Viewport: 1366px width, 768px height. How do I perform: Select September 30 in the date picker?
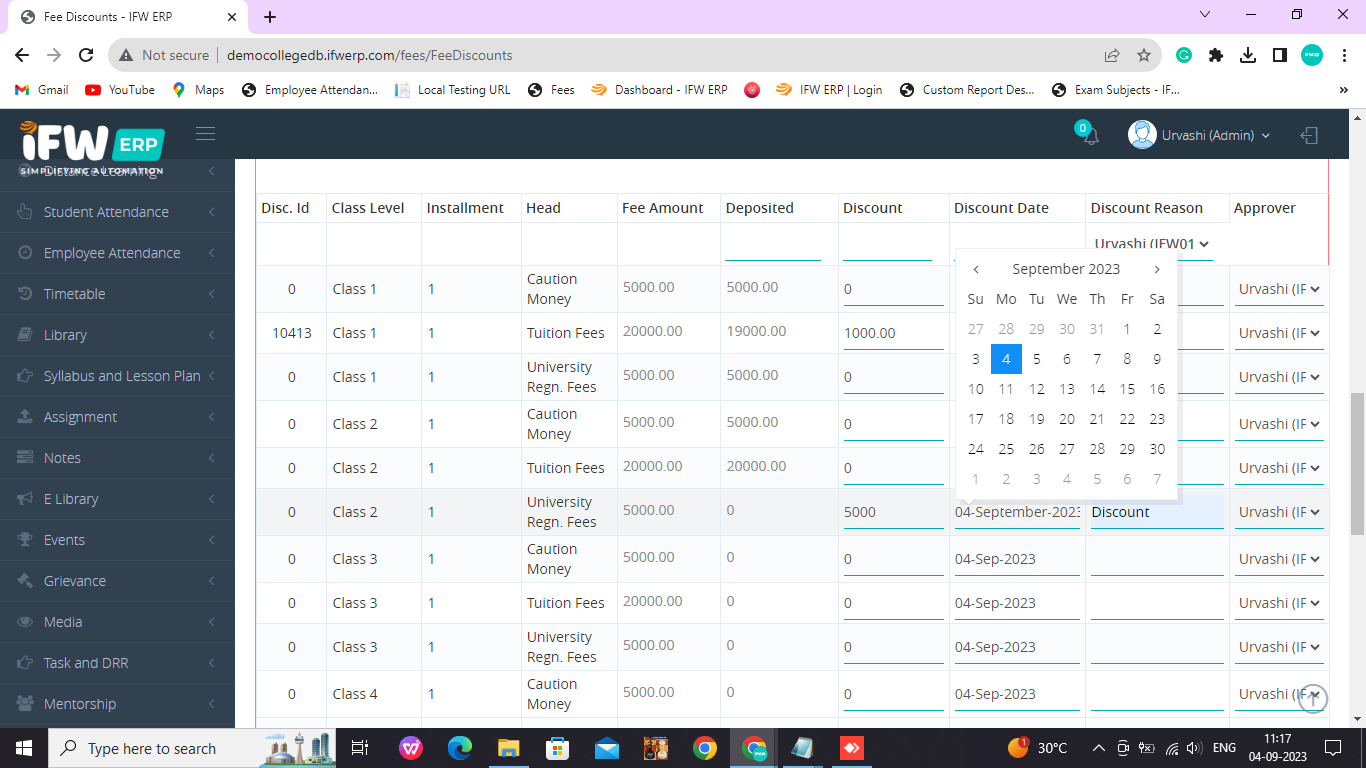[x=1157, y=449]
